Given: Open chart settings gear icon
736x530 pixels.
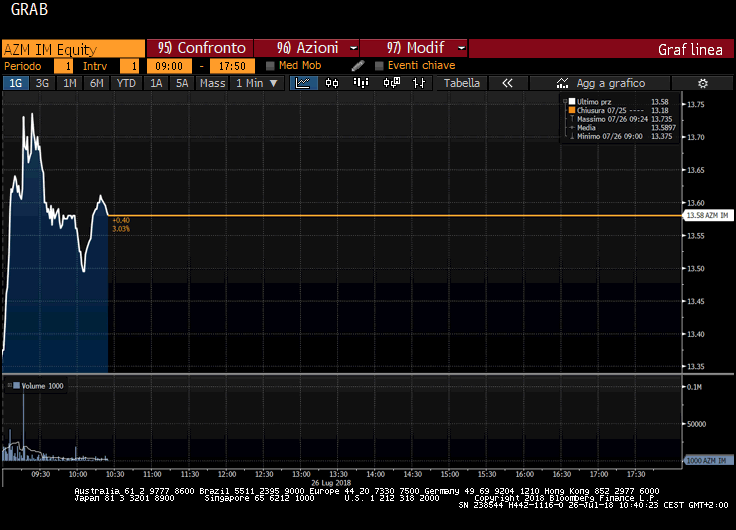Looking at the screenshot, I should (x=703, y=84).
